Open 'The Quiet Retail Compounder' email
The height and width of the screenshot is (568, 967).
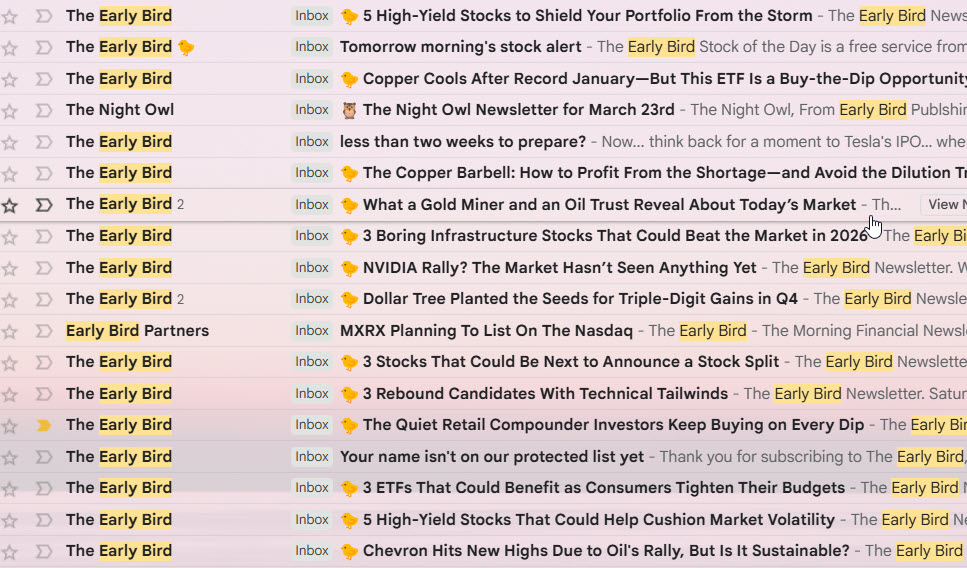click(x=613, y=425)
